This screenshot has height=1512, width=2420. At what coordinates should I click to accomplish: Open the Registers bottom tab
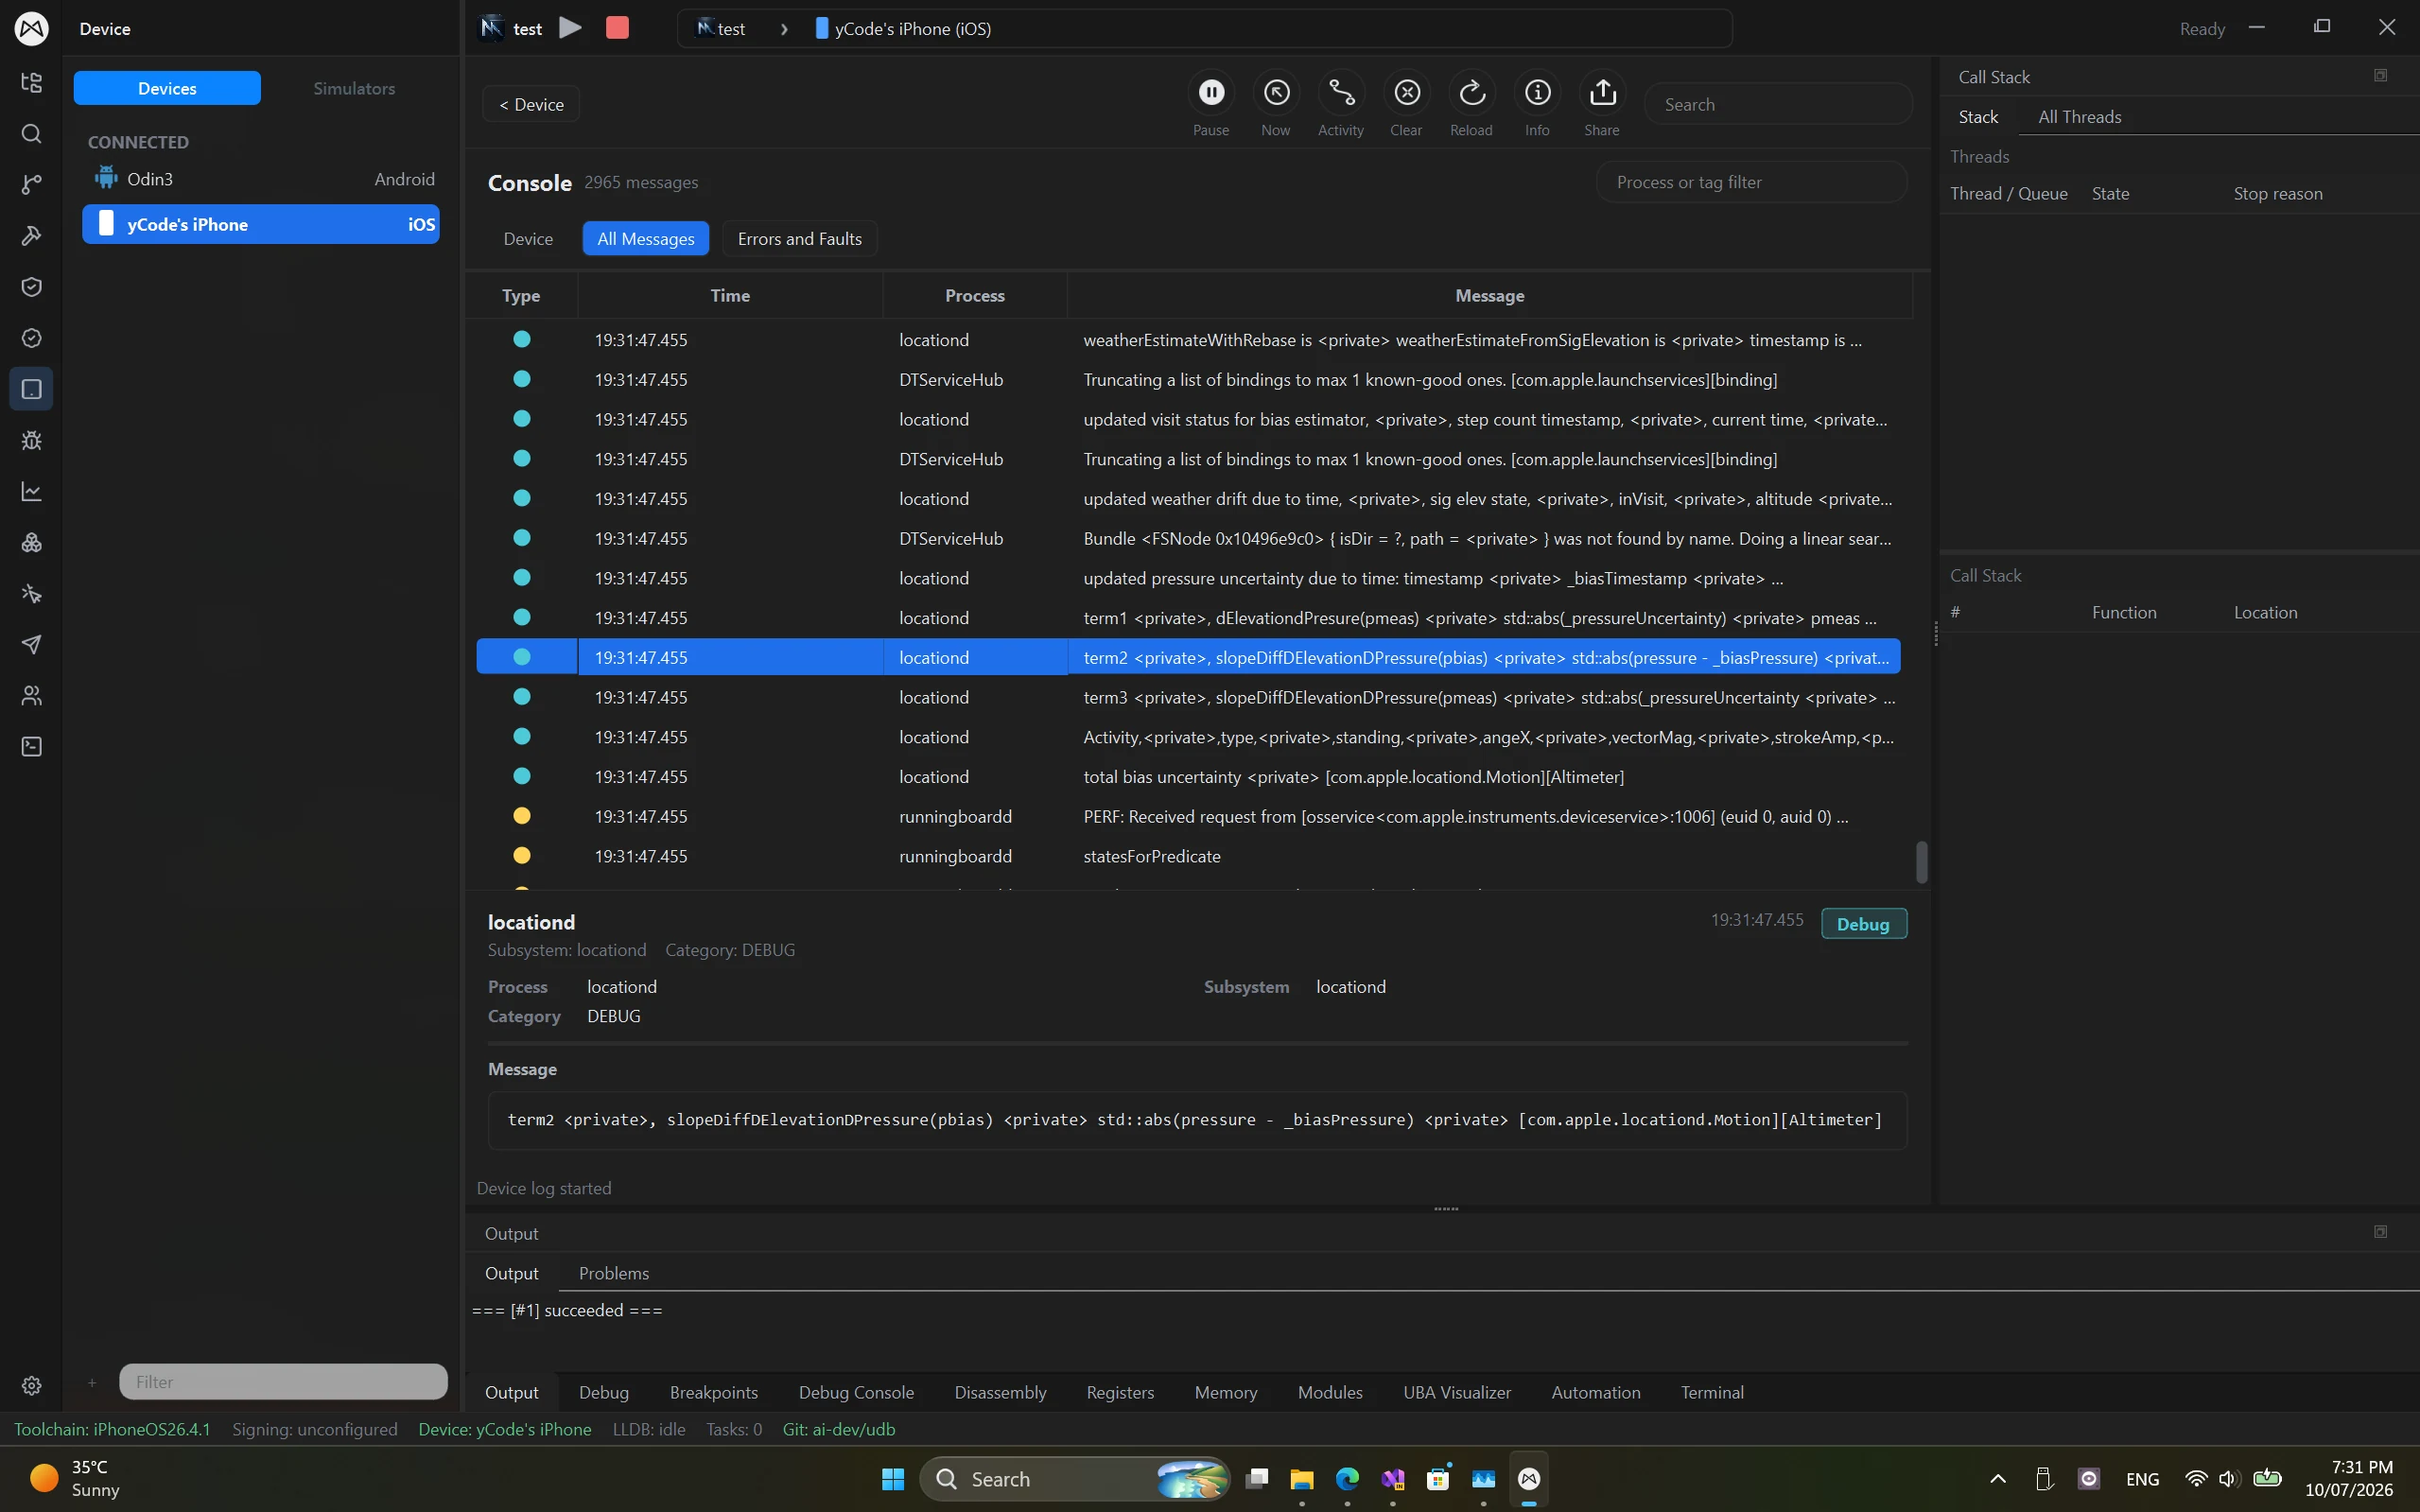point(1120,1392)
